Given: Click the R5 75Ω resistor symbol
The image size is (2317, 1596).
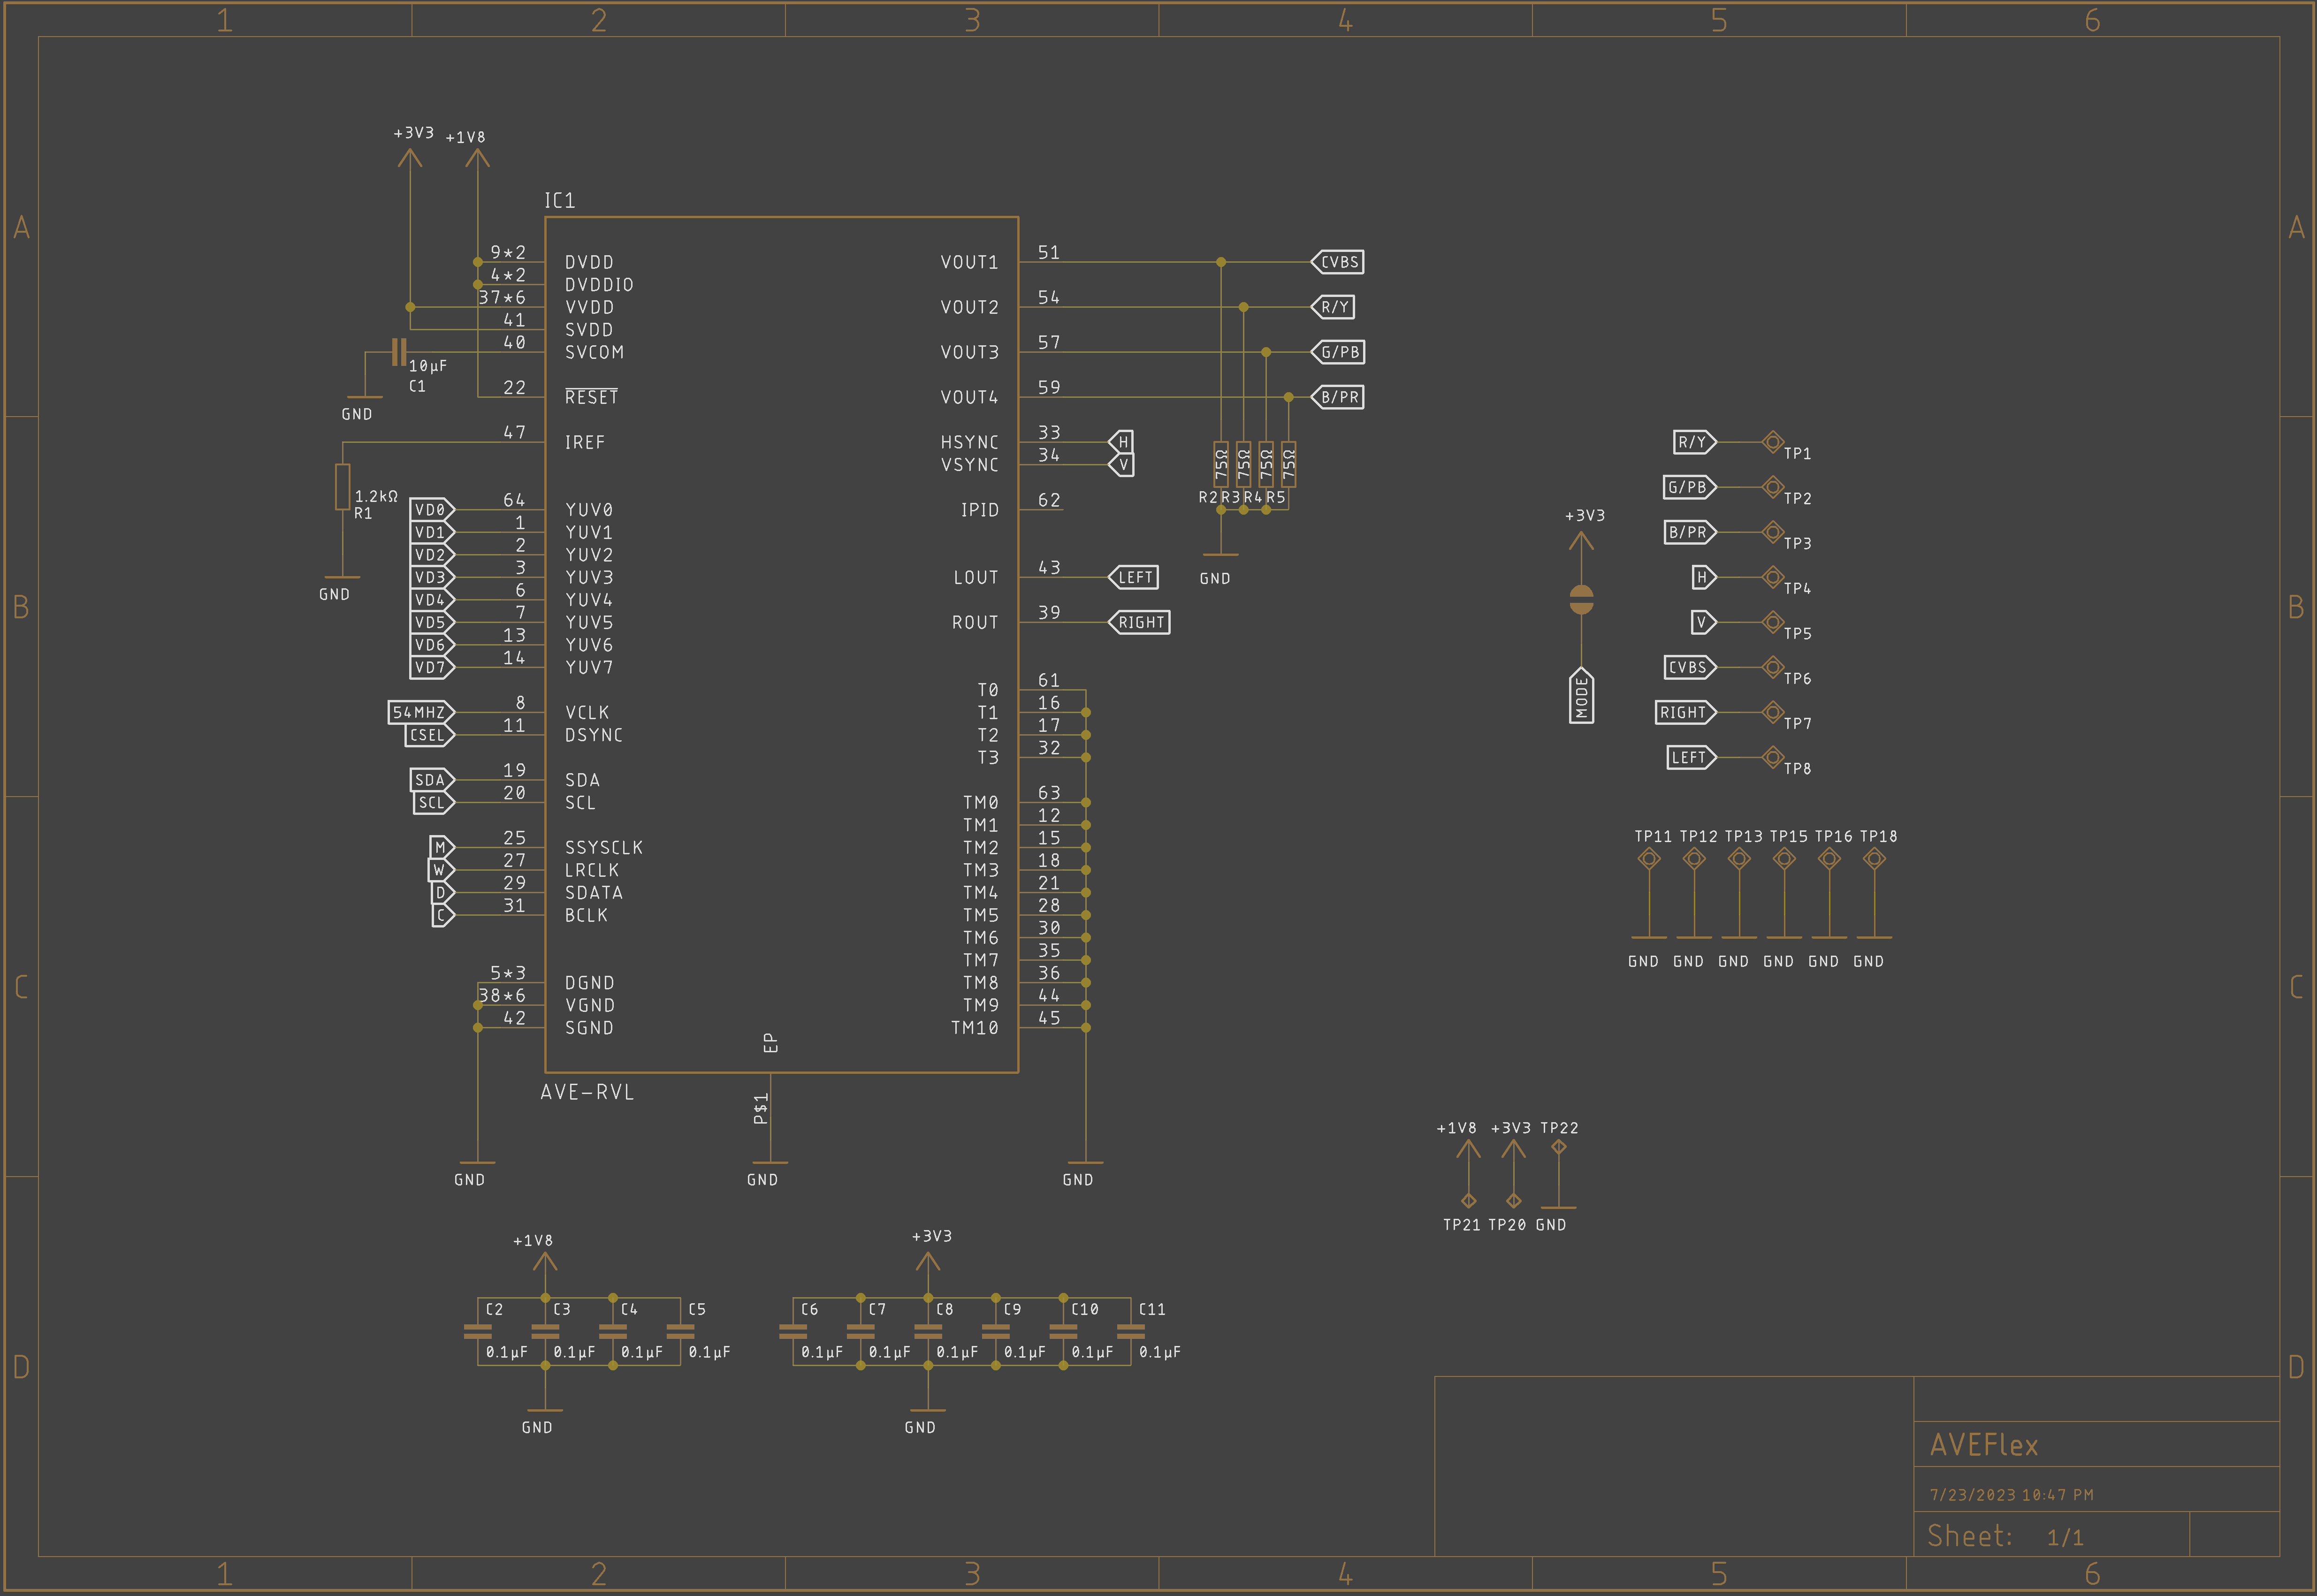Looking at the screenshot, I should pos(1289,465).
